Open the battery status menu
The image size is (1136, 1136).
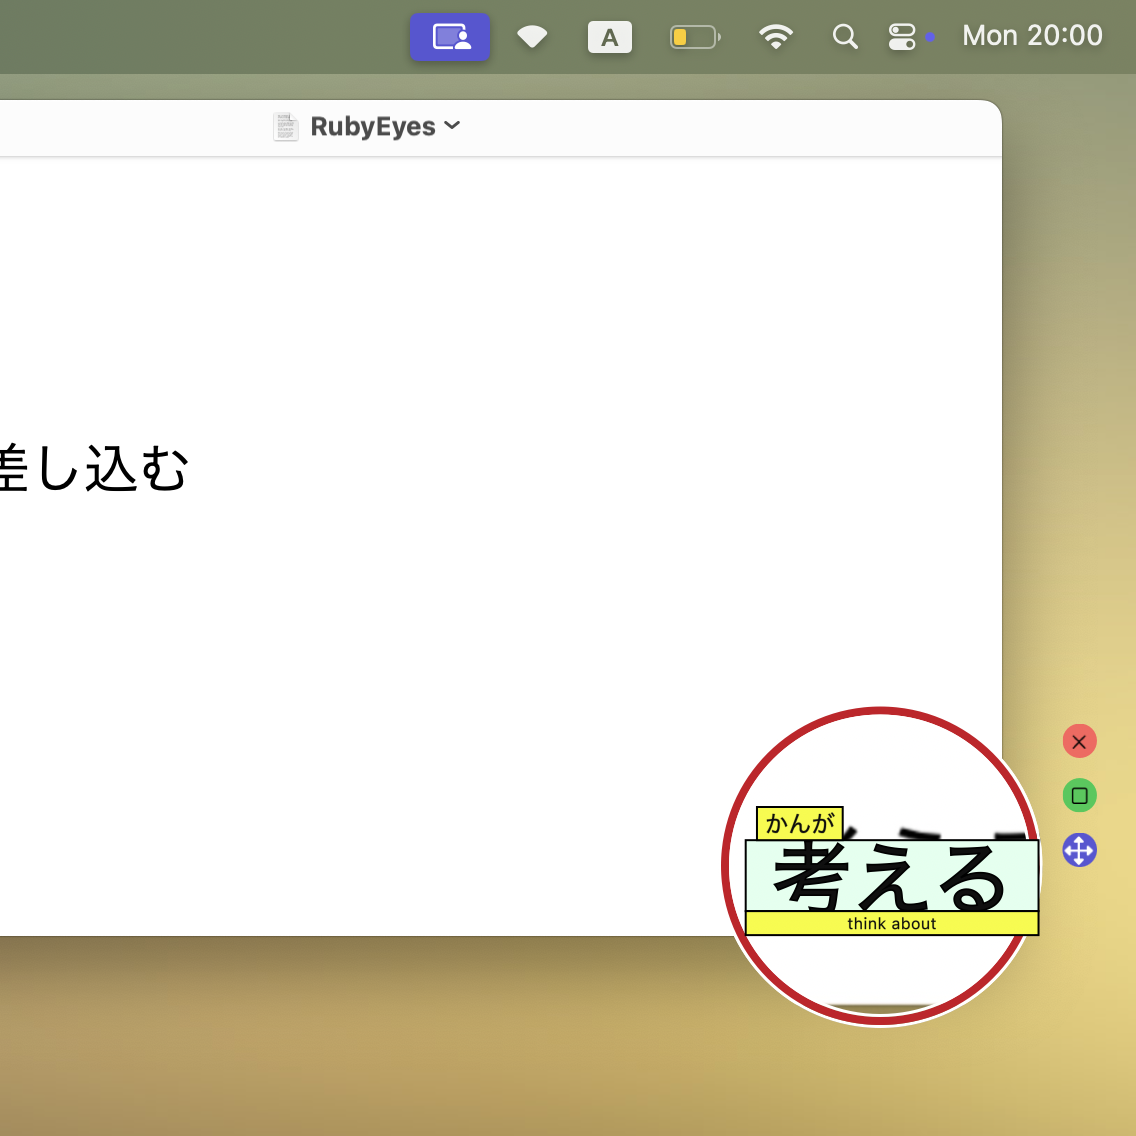[x=694, y=38]
